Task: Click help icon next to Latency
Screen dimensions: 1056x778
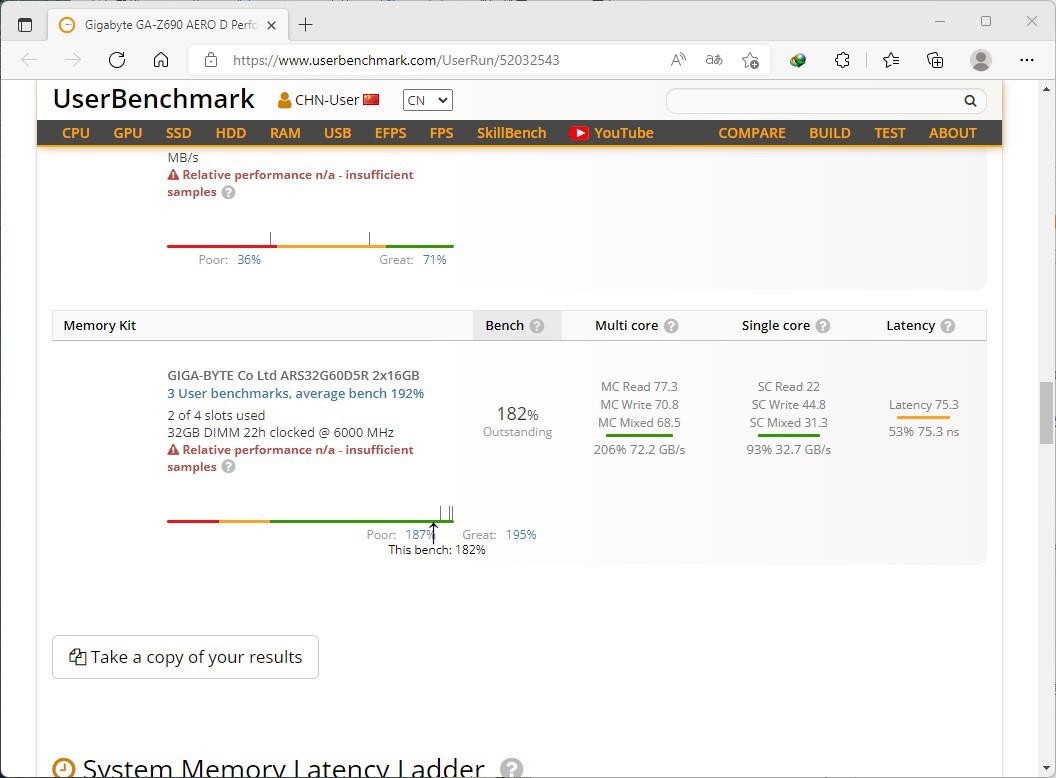Action: click(x=948, y=326)
